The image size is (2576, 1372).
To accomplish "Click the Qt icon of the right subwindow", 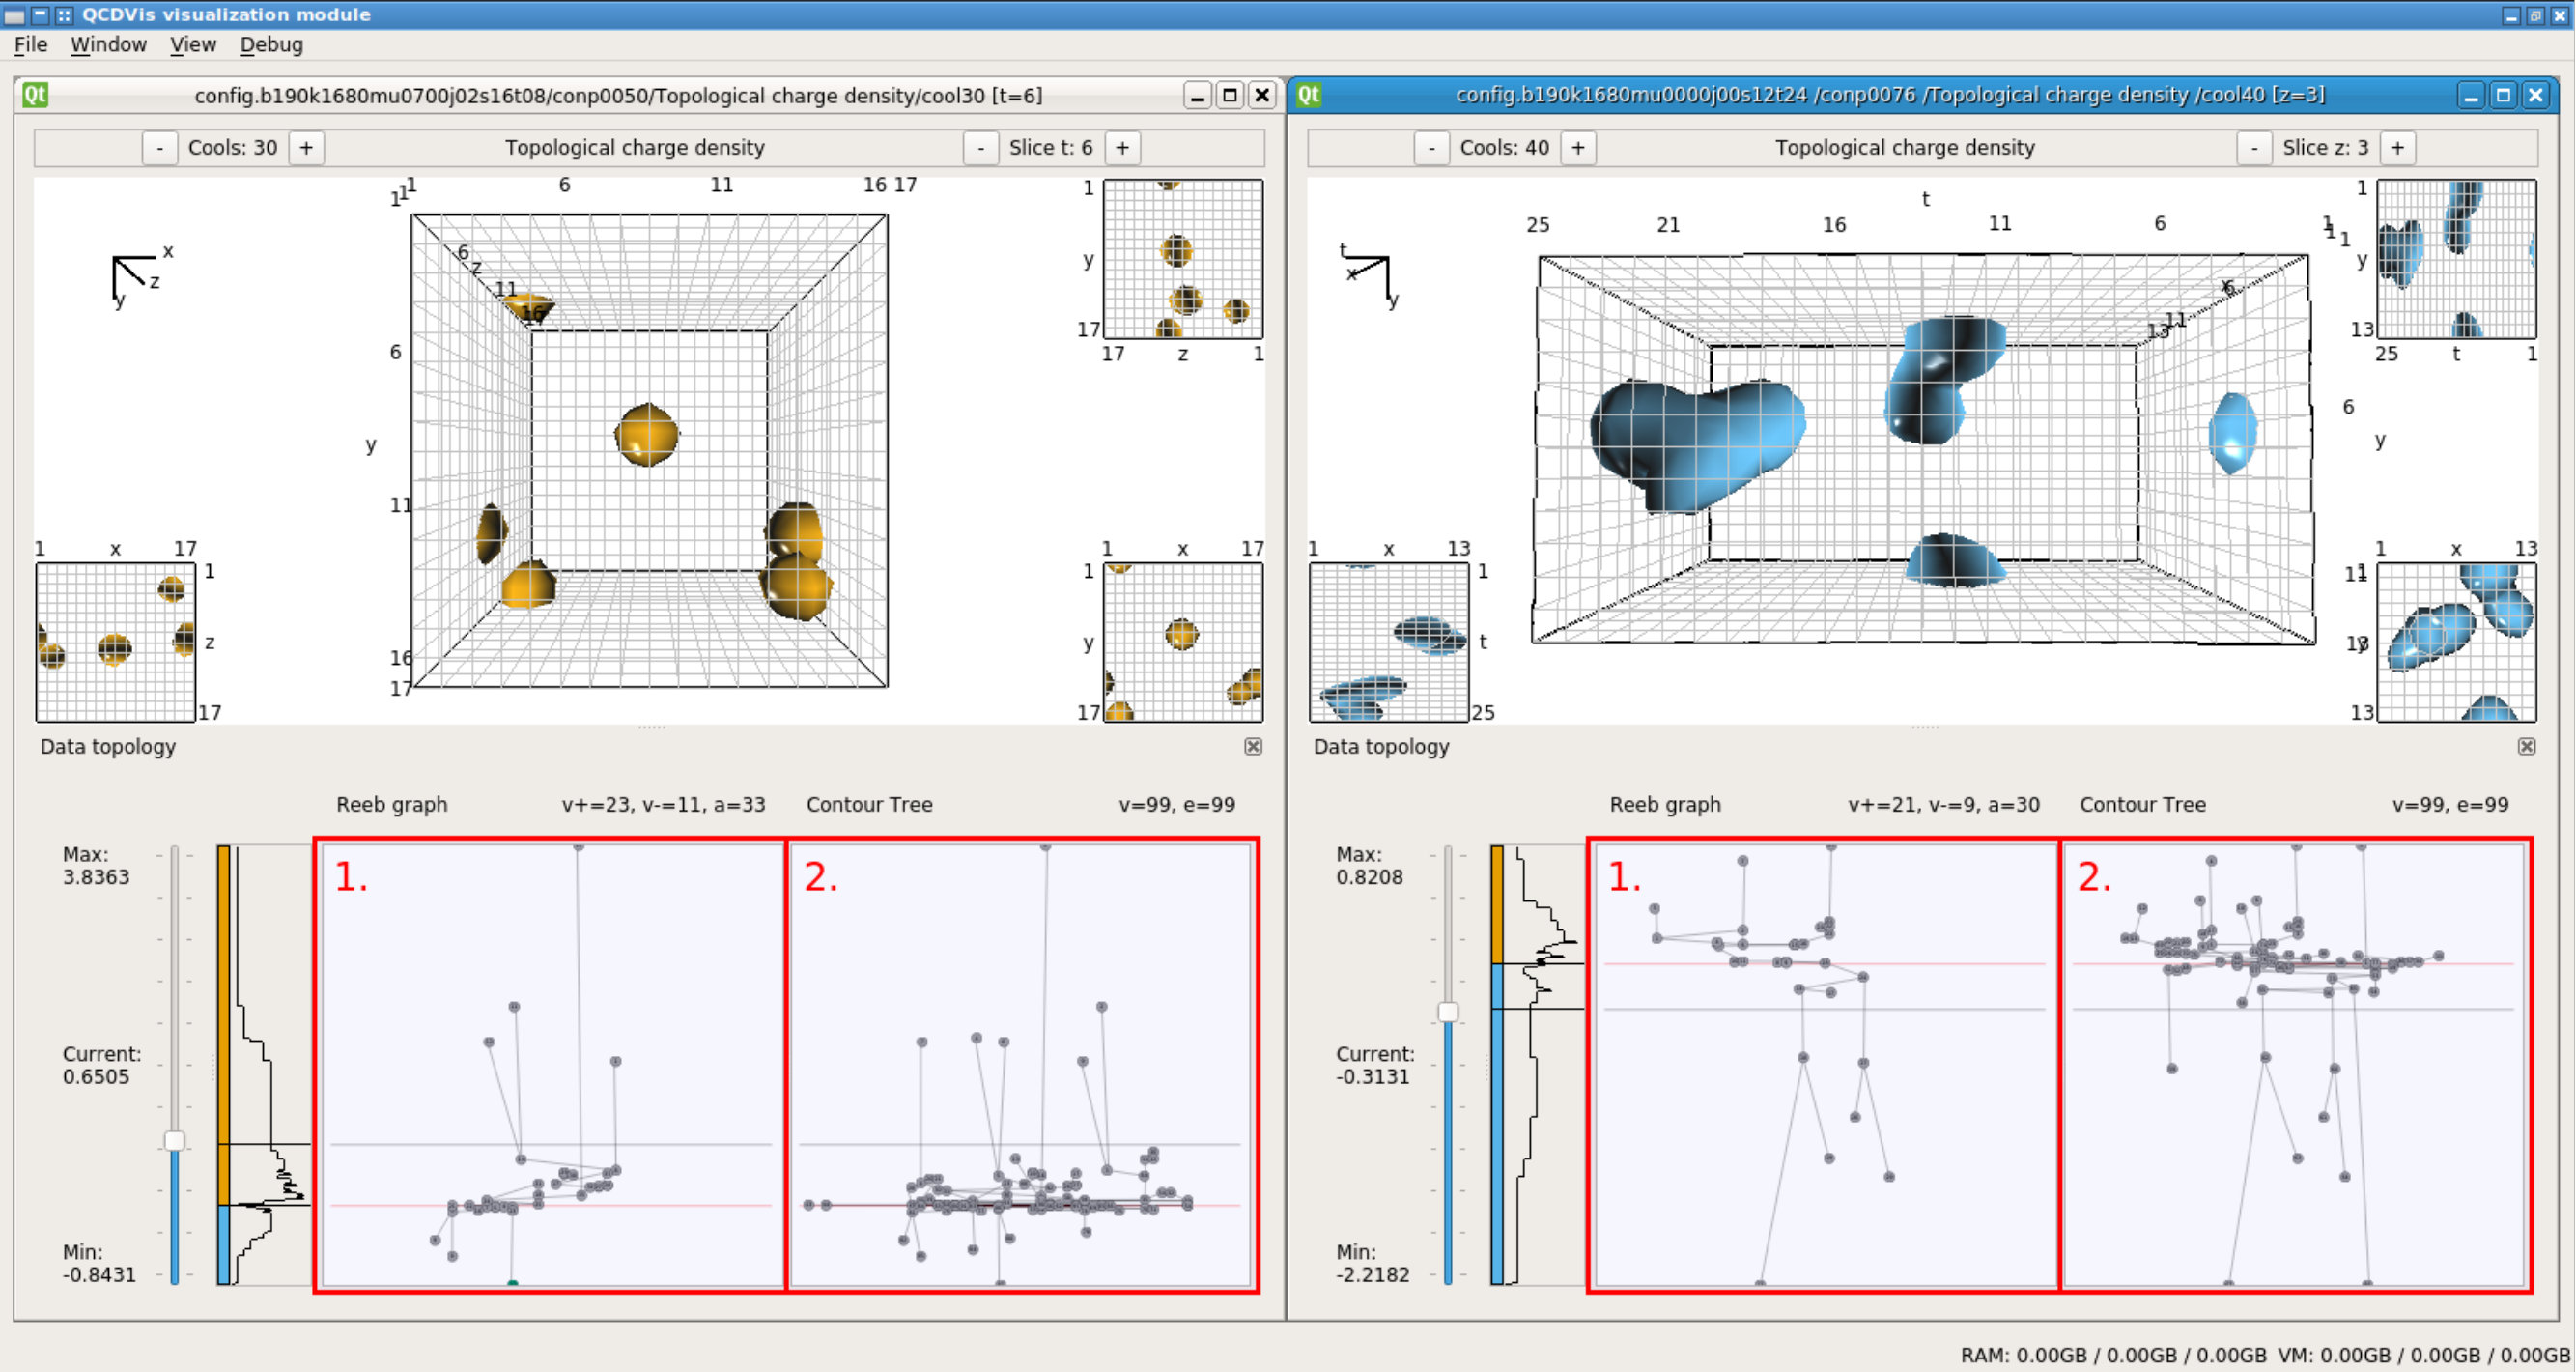I will click(1308, 95).
